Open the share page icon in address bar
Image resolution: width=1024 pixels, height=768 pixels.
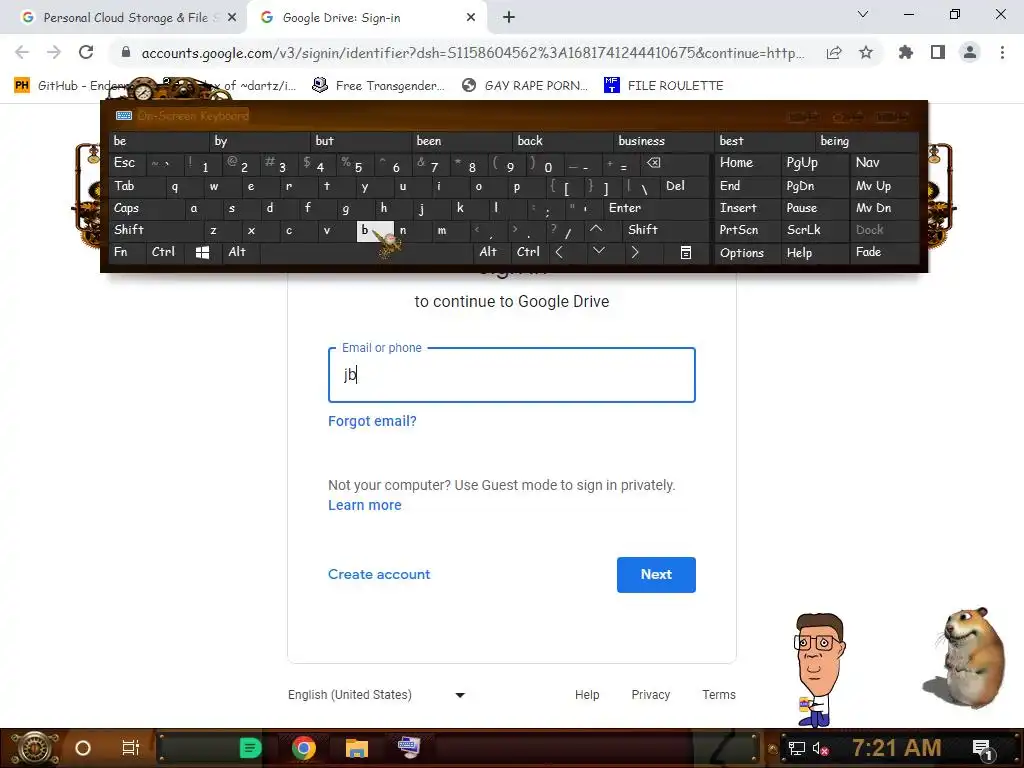click(x=834, y=52)
